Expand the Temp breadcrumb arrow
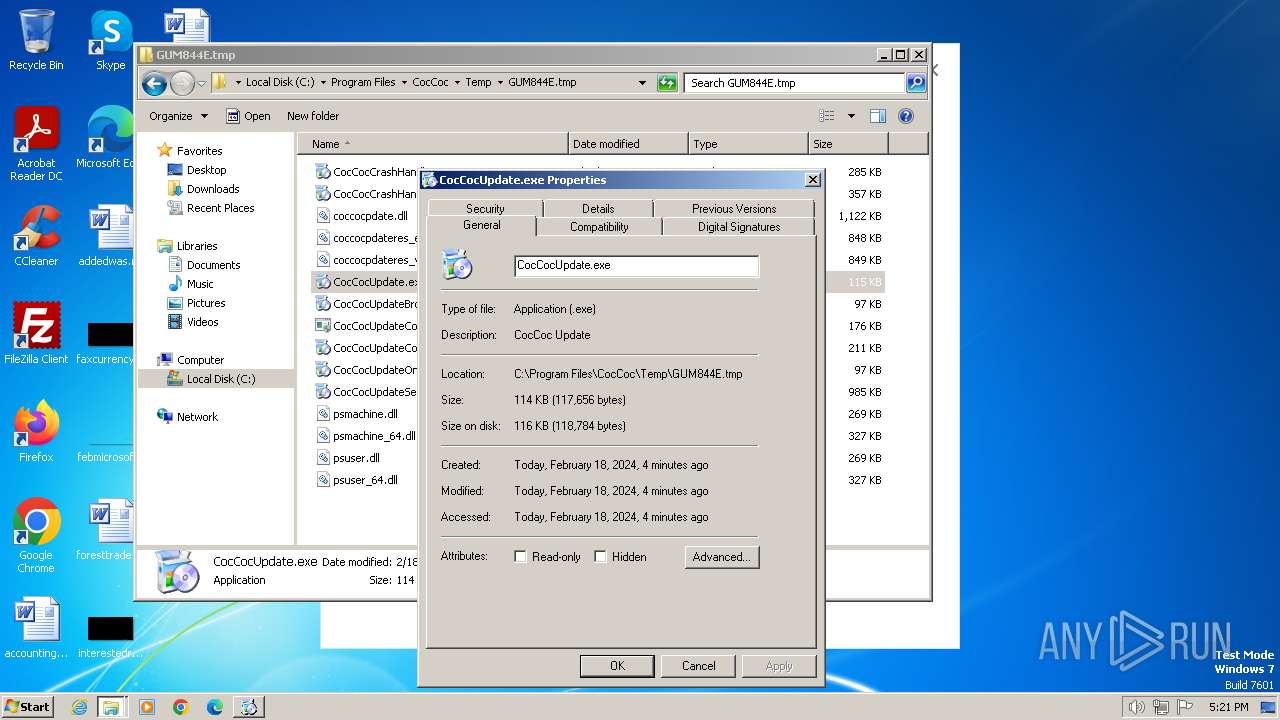Viewport: 1280px width, 720px height. pos(500,83)
